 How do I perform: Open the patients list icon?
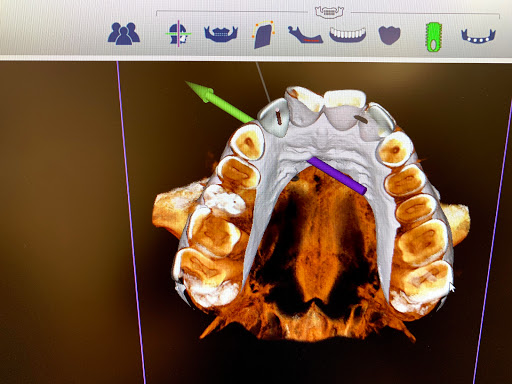124,33
